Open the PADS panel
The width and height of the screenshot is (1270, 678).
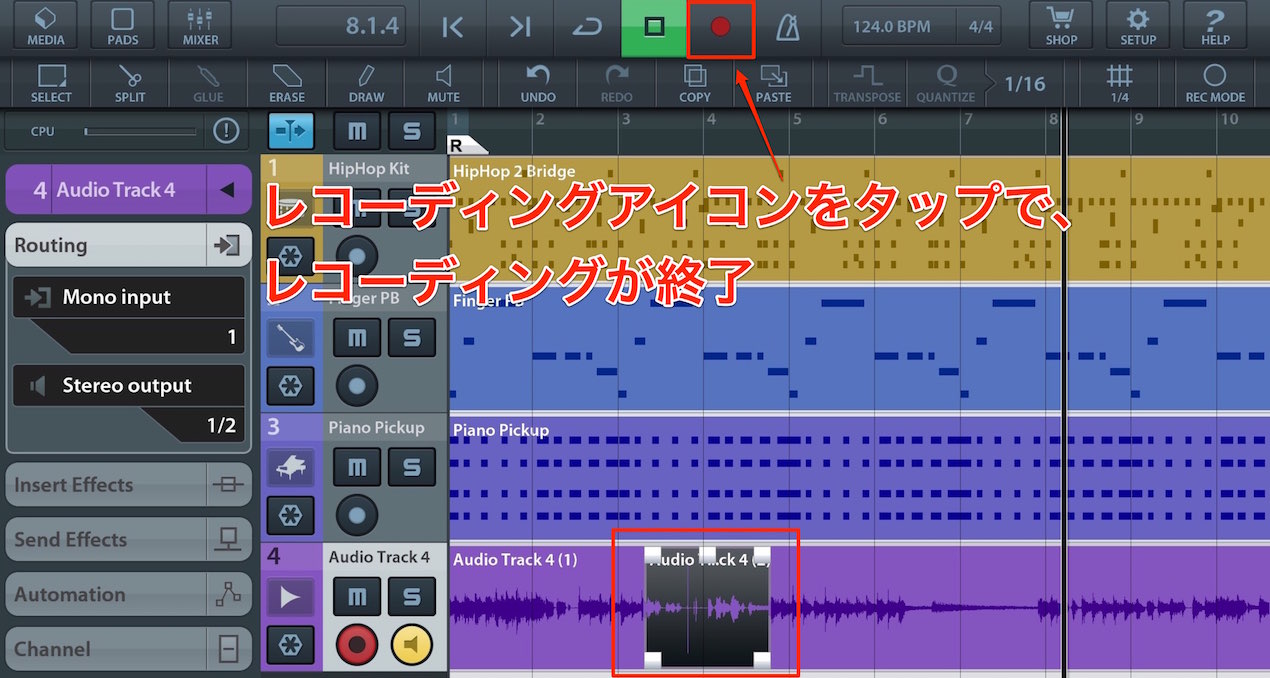coord(123,26)
